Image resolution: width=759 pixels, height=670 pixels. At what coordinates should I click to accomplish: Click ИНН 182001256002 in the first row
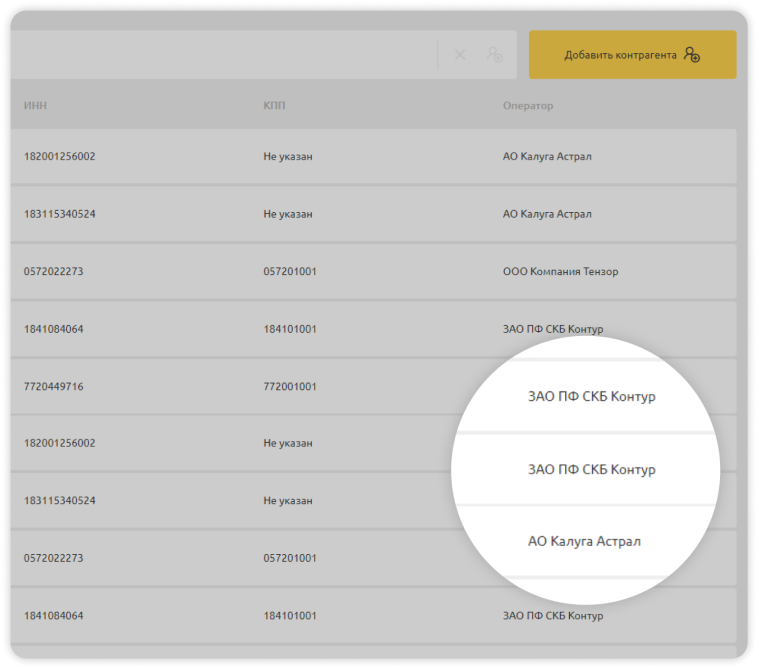[60, 157]
